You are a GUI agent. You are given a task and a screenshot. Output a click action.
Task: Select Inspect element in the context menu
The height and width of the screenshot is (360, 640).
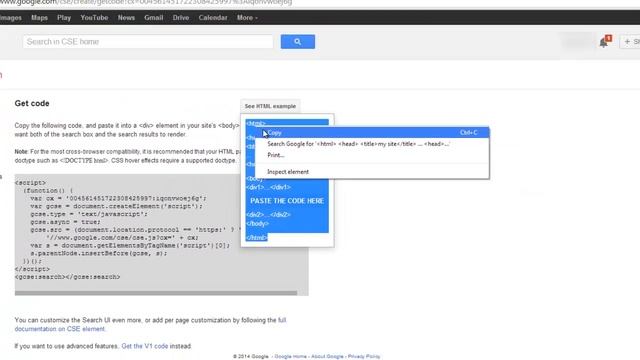coord(372,172)
